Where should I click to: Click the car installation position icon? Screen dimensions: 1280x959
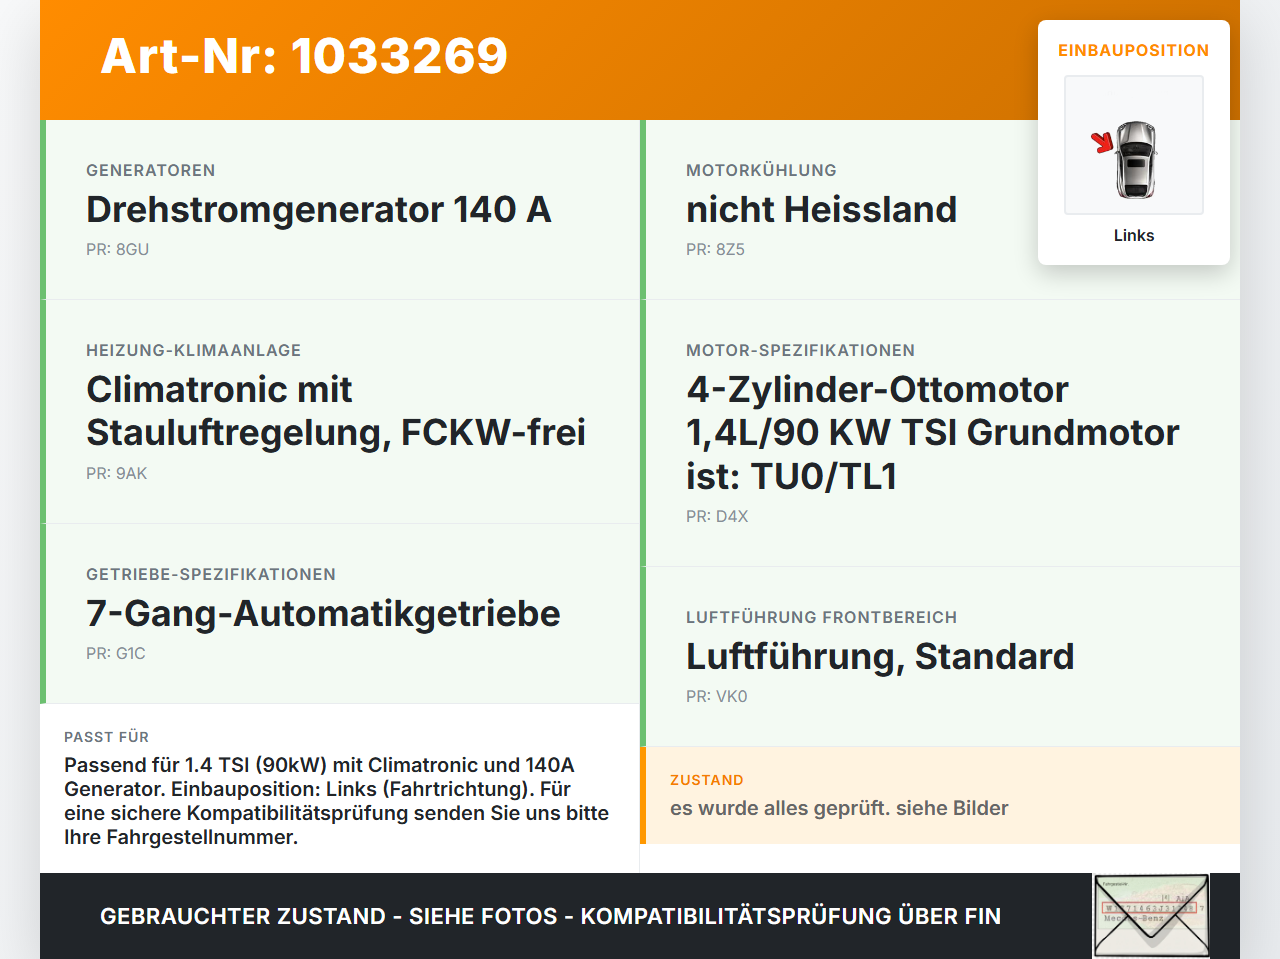pos(1134,145)
